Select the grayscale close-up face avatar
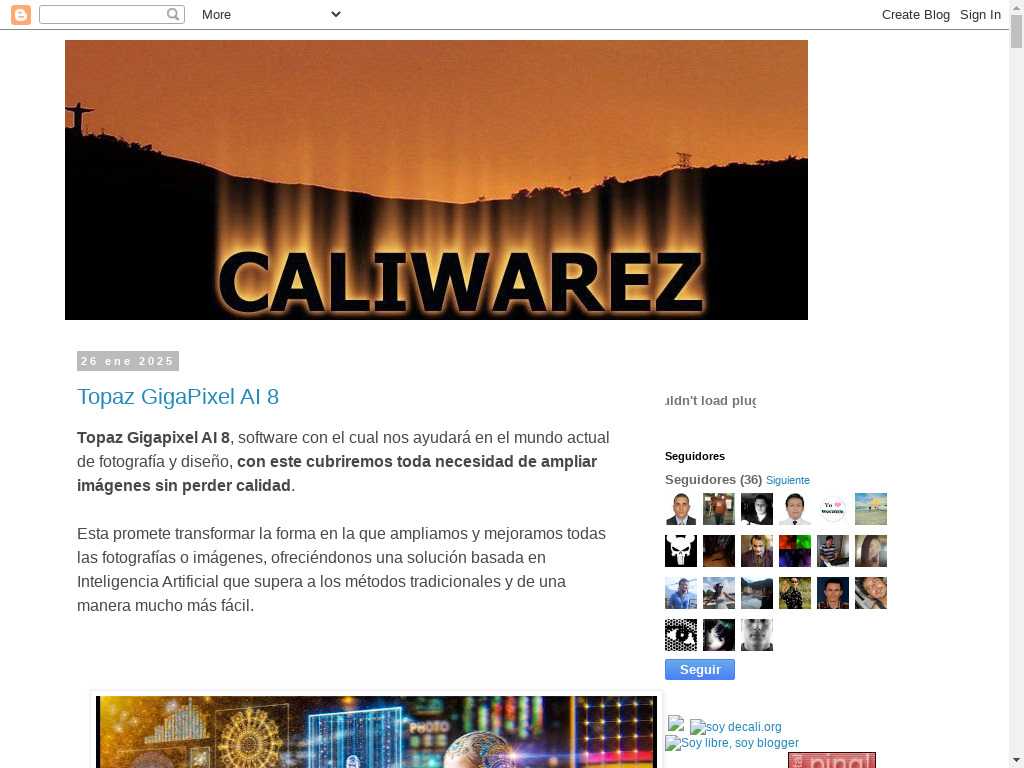This screenshot has height=768, width=1024. tap(757, 635)
